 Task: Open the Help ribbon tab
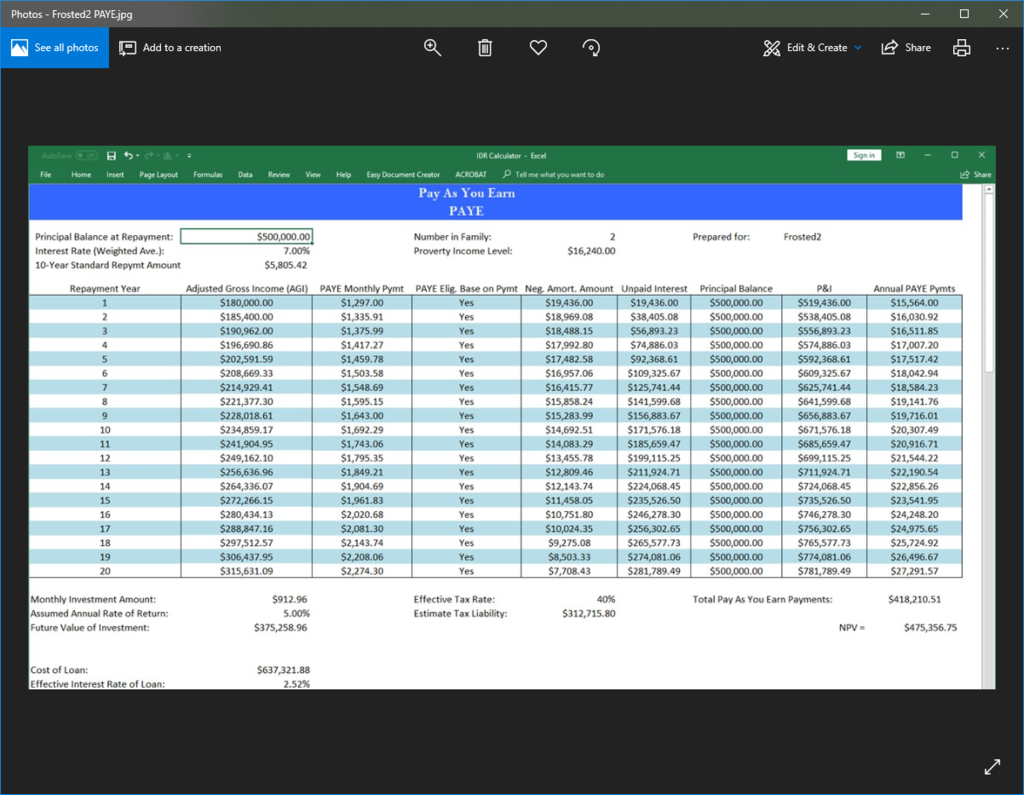coord(344,174)
